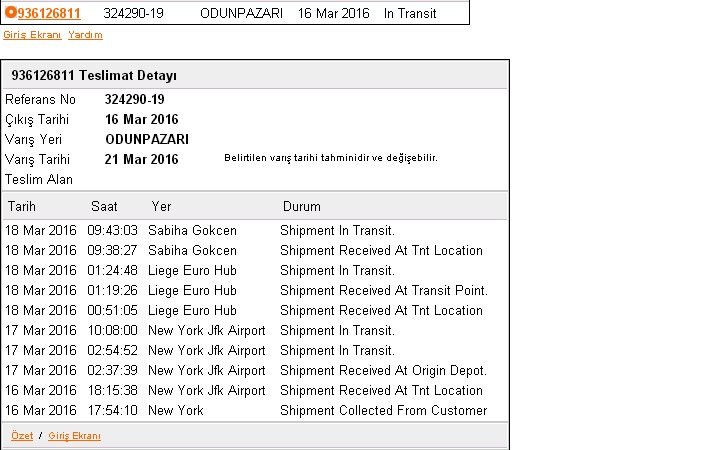This screenshot has width=702, height=450.
Task: Select the Tarih column header
Action: (21, 206)
